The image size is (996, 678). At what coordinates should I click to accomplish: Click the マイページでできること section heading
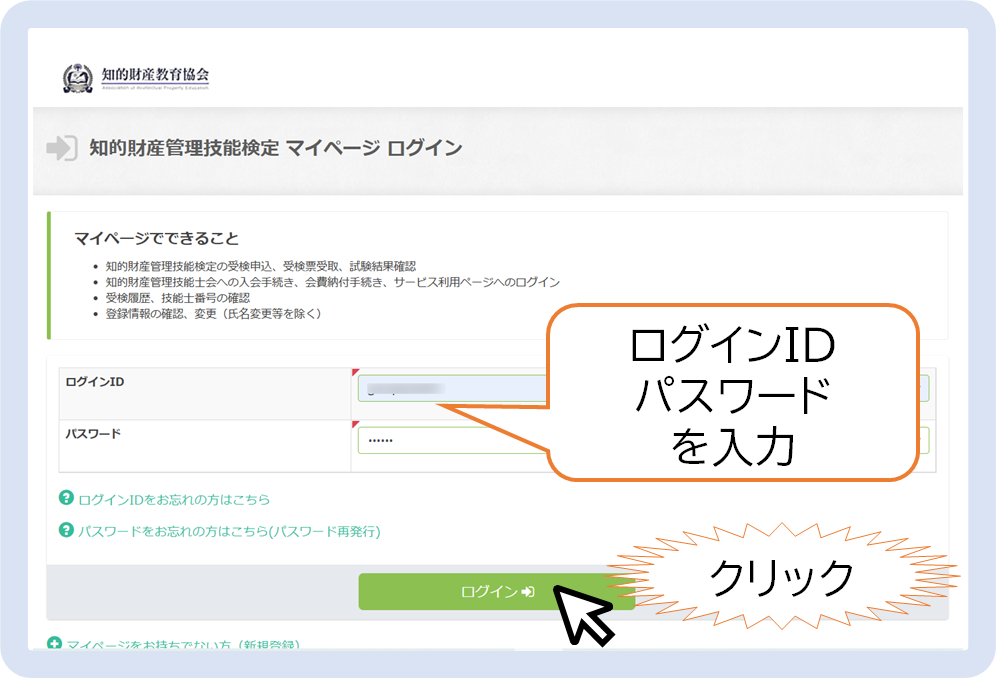[x=156, y=238]
